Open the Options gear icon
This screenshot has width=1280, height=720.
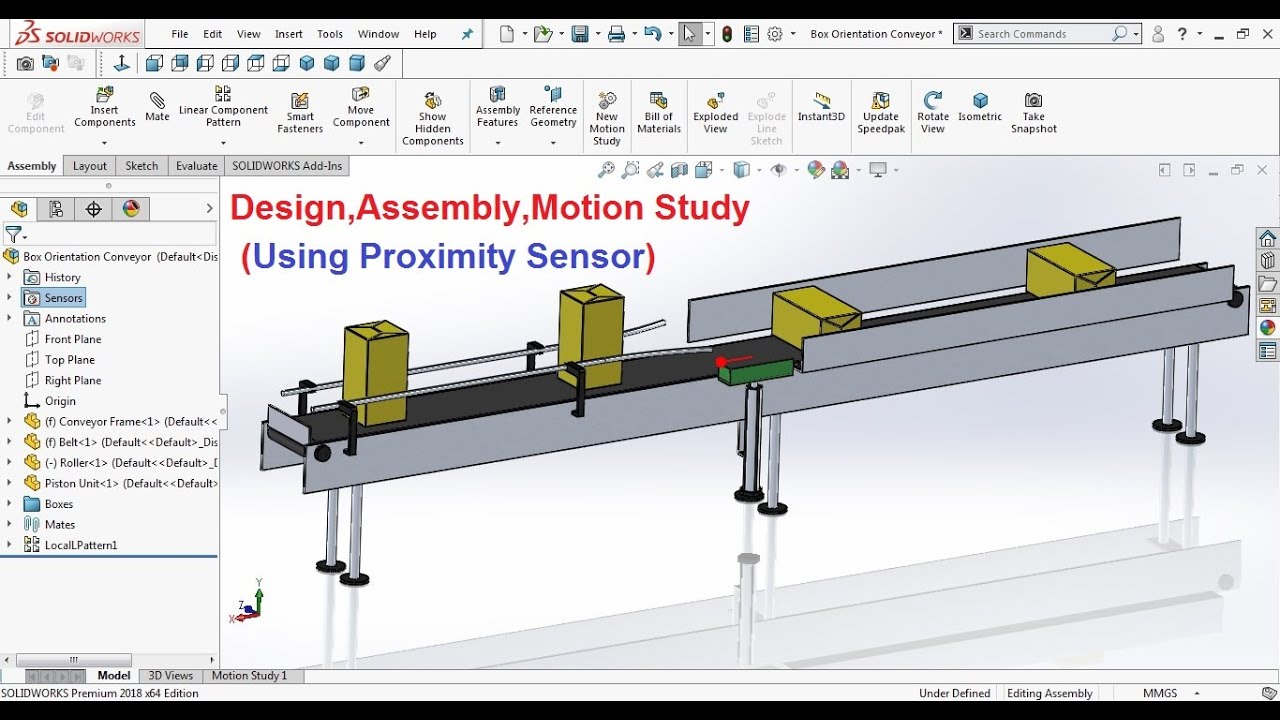[775, 34]
